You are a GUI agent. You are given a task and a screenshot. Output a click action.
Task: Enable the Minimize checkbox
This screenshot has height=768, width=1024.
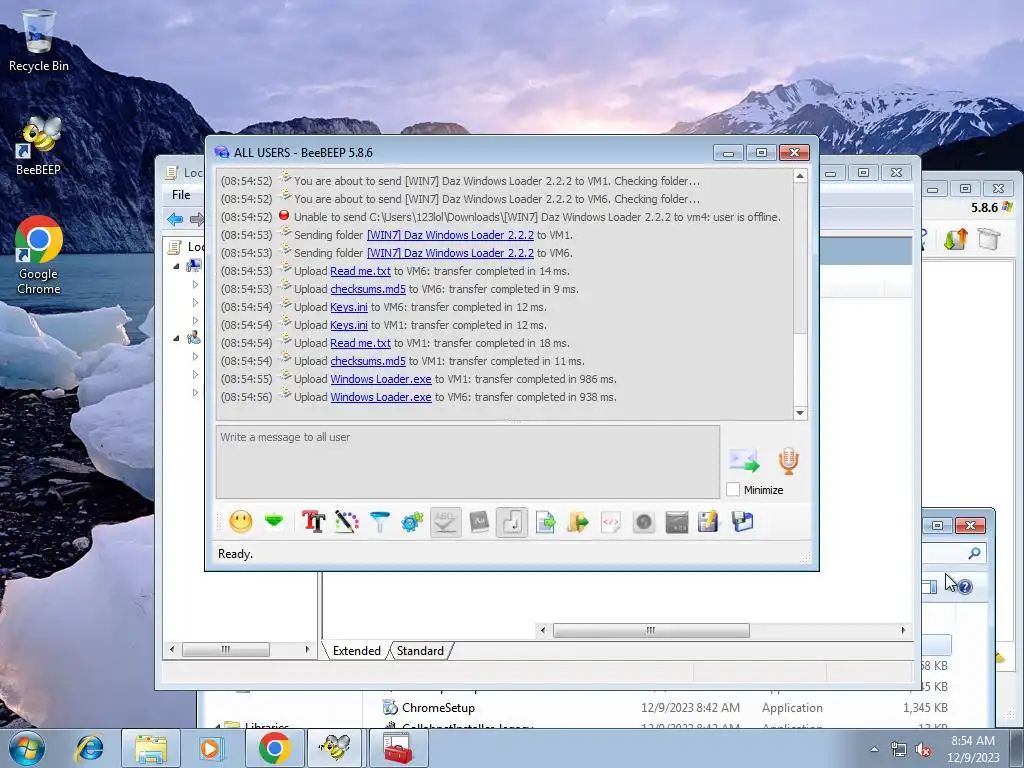pos(733,490)
